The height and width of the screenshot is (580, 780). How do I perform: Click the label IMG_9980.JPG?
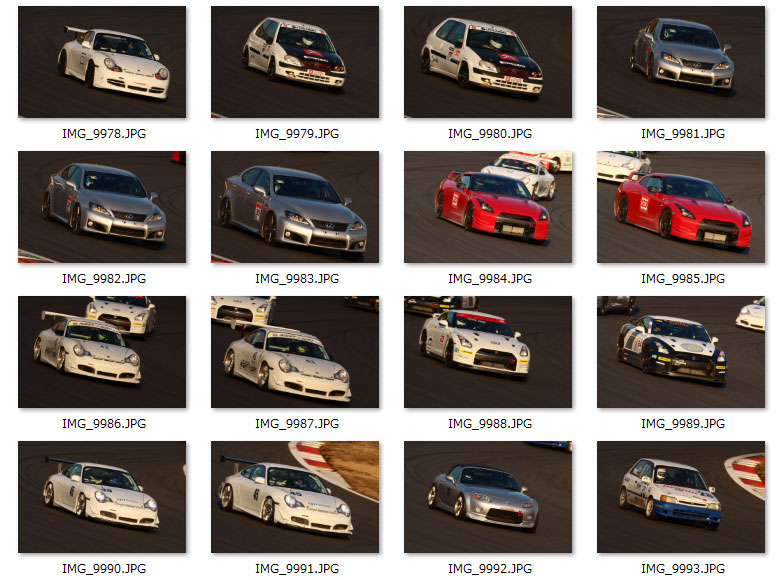[x=490, y=134]
